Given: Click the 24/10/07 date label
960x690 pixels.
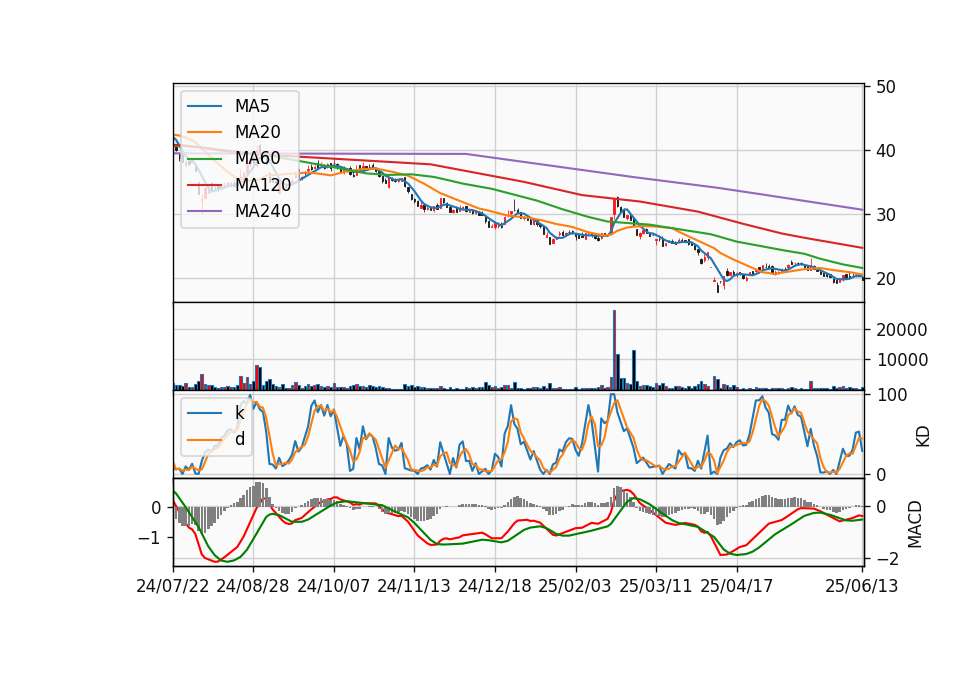Looking at the screenshot, I should point(334,586).
